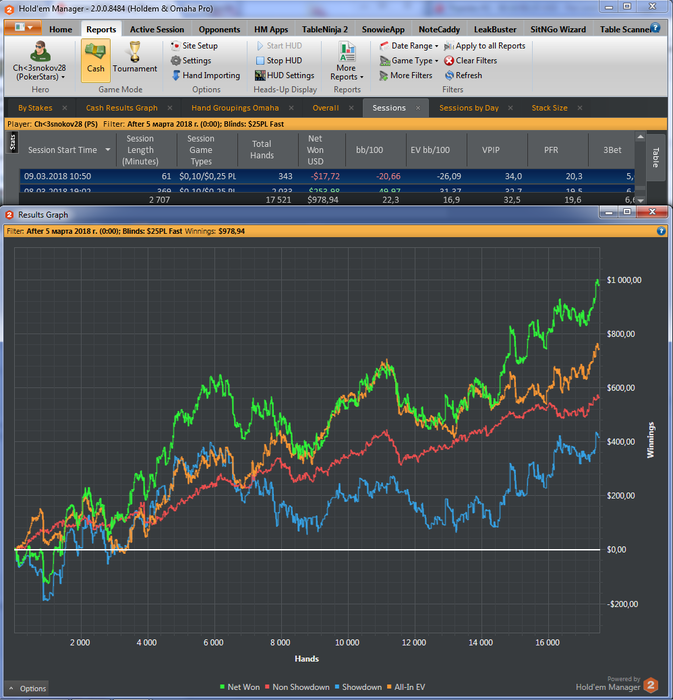The width and height of the screenshot is (673, 700).
Task: Click the Hero player avatar icon
Action: click(x=40, y=51)
